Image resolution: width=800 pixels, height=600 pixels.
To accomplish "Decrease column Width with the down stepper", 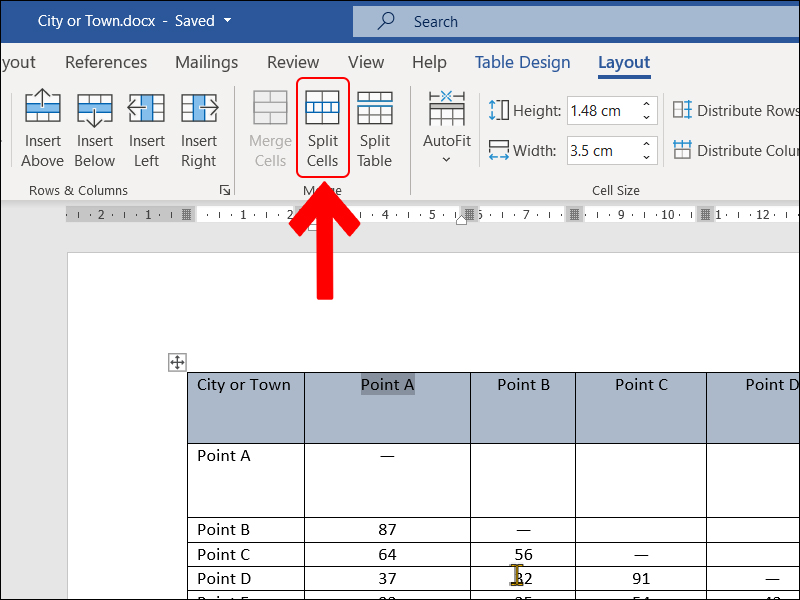I will [x=647, y=158].
